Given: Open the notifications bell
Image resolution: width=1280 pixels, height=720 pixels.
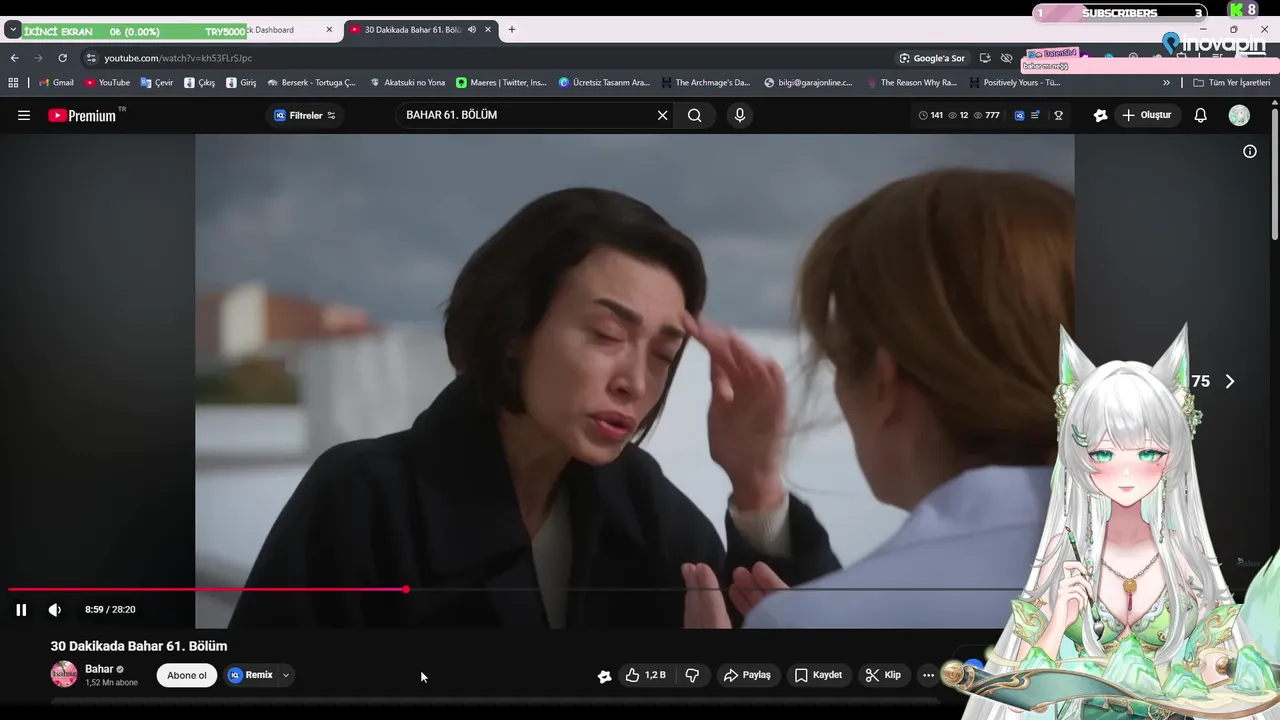Looking at the screenshot, I should pyautogui.click(x=1200, y=115).
